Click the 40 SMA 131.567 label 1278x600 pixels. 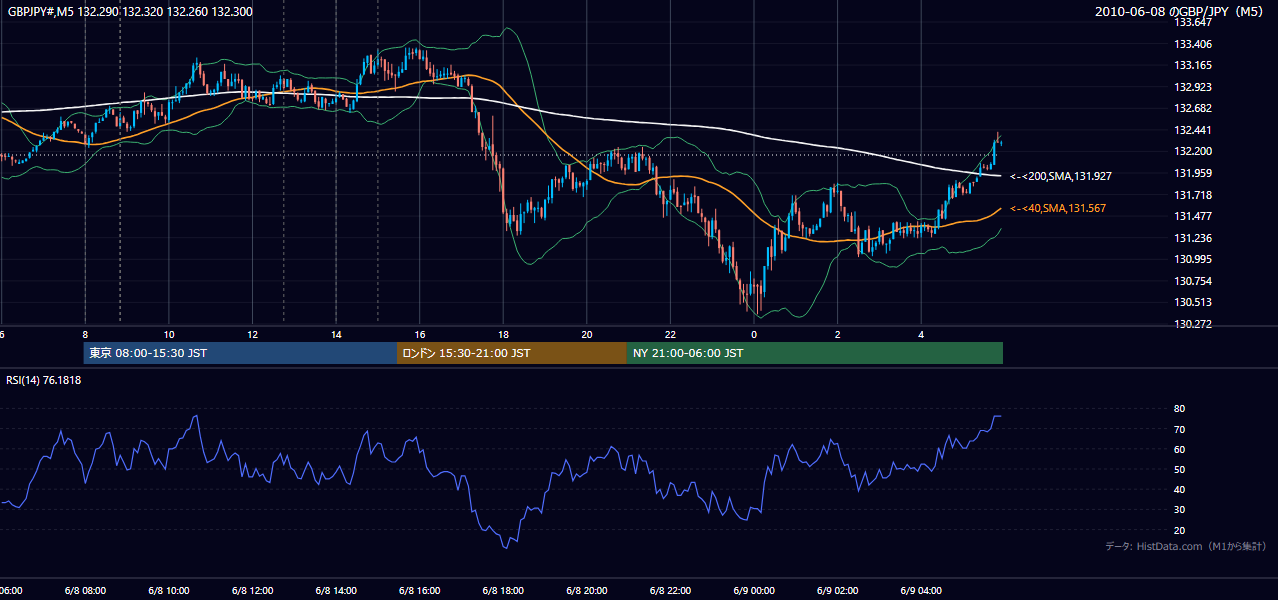[x=1059, y=208]
